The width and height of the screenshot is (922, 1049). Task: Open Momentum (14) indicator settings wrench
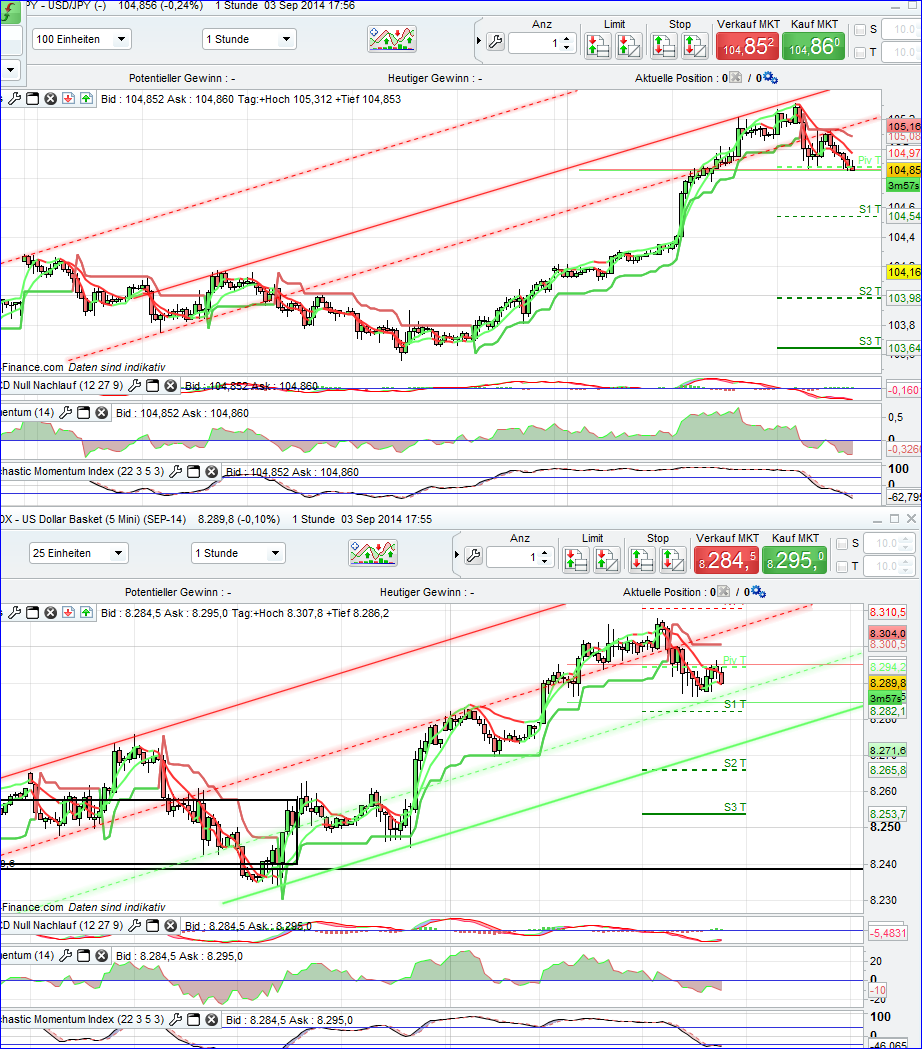coord(64,414)
